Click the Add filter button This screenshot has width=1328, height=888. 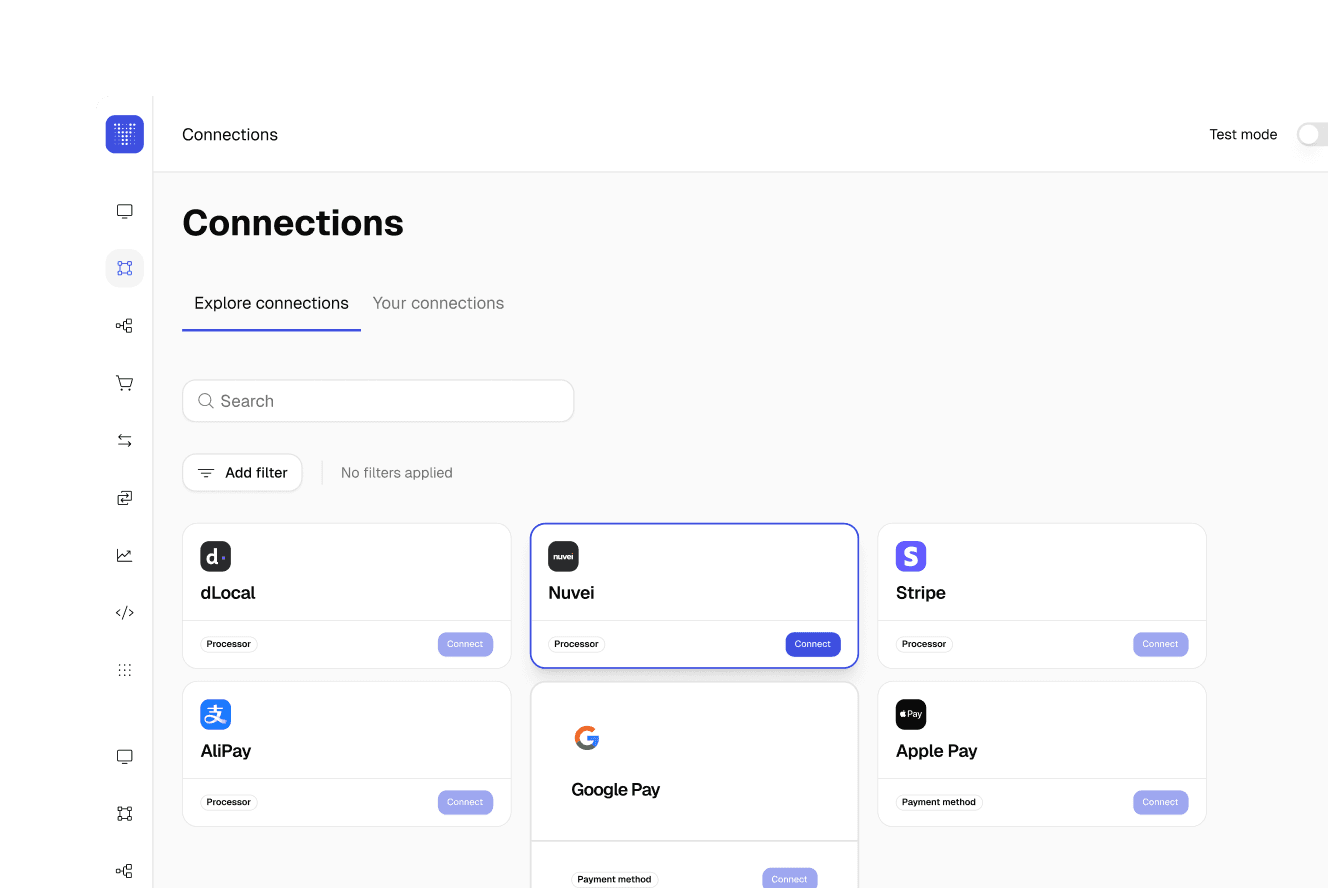point(242,473)
